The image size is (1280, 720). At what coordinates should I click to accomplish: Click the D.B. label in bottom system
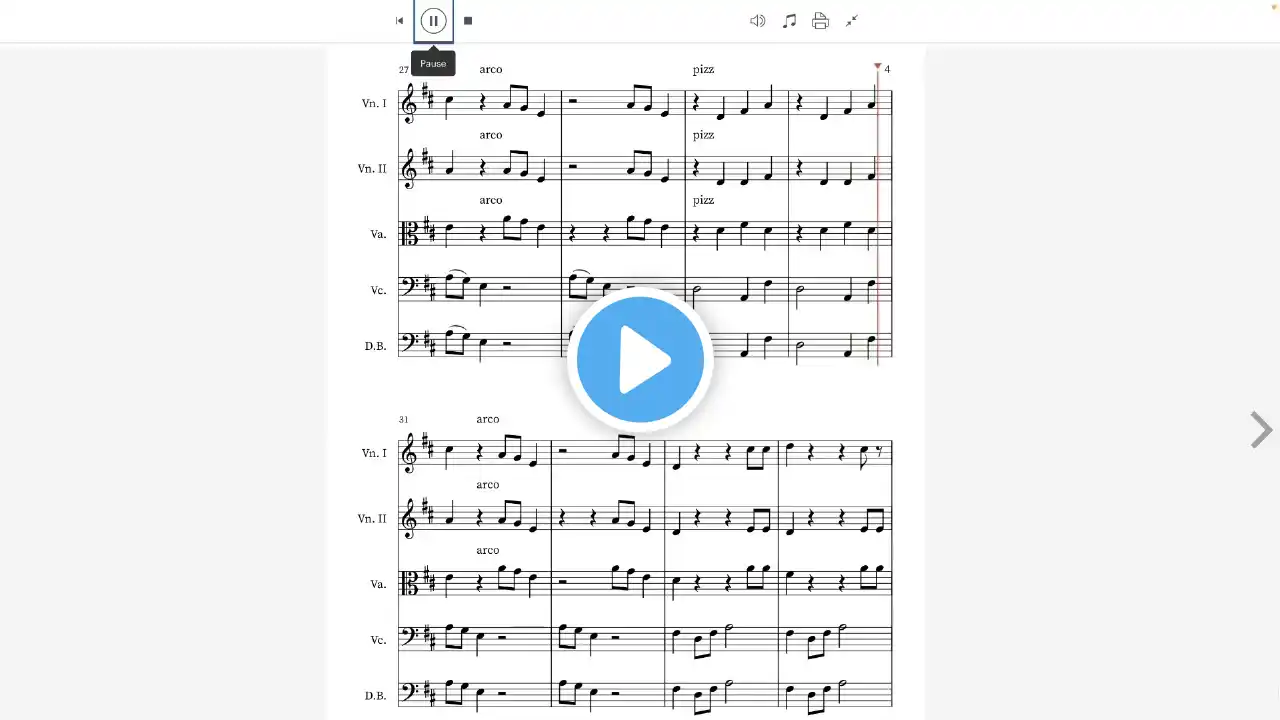tap(375, 695)
